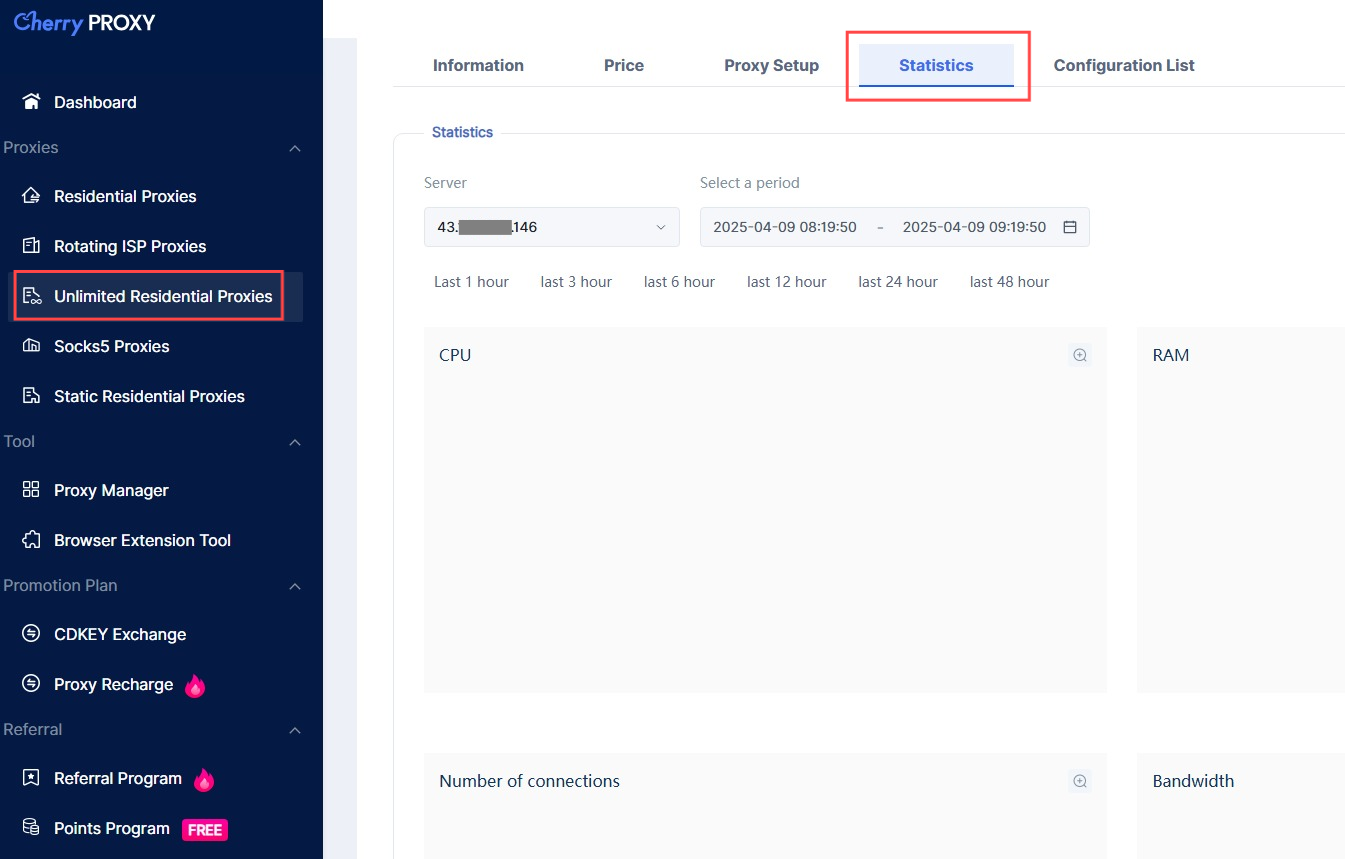Open the Configuration List tab

tap(1123, 66)
